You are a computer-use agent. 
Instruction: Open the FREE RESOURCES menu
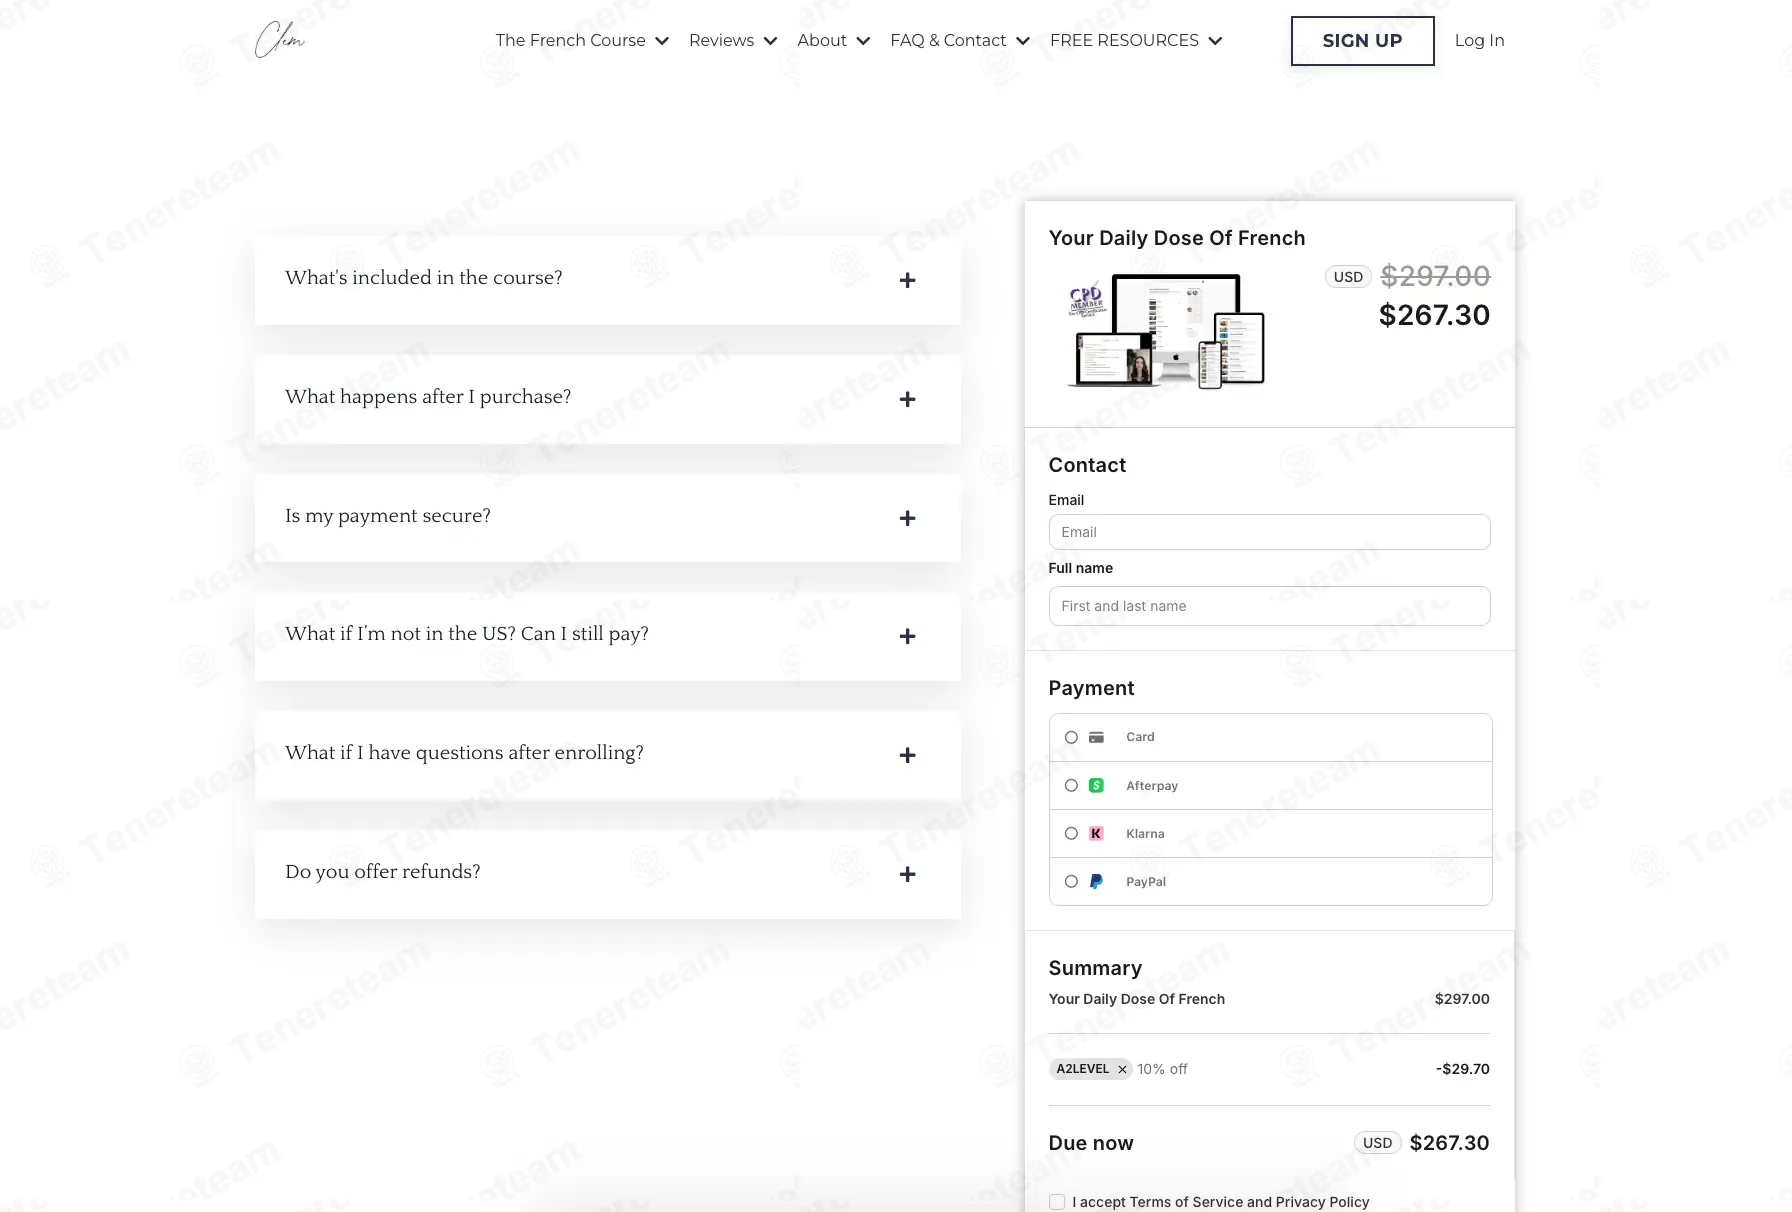(x=1136, y=40)
